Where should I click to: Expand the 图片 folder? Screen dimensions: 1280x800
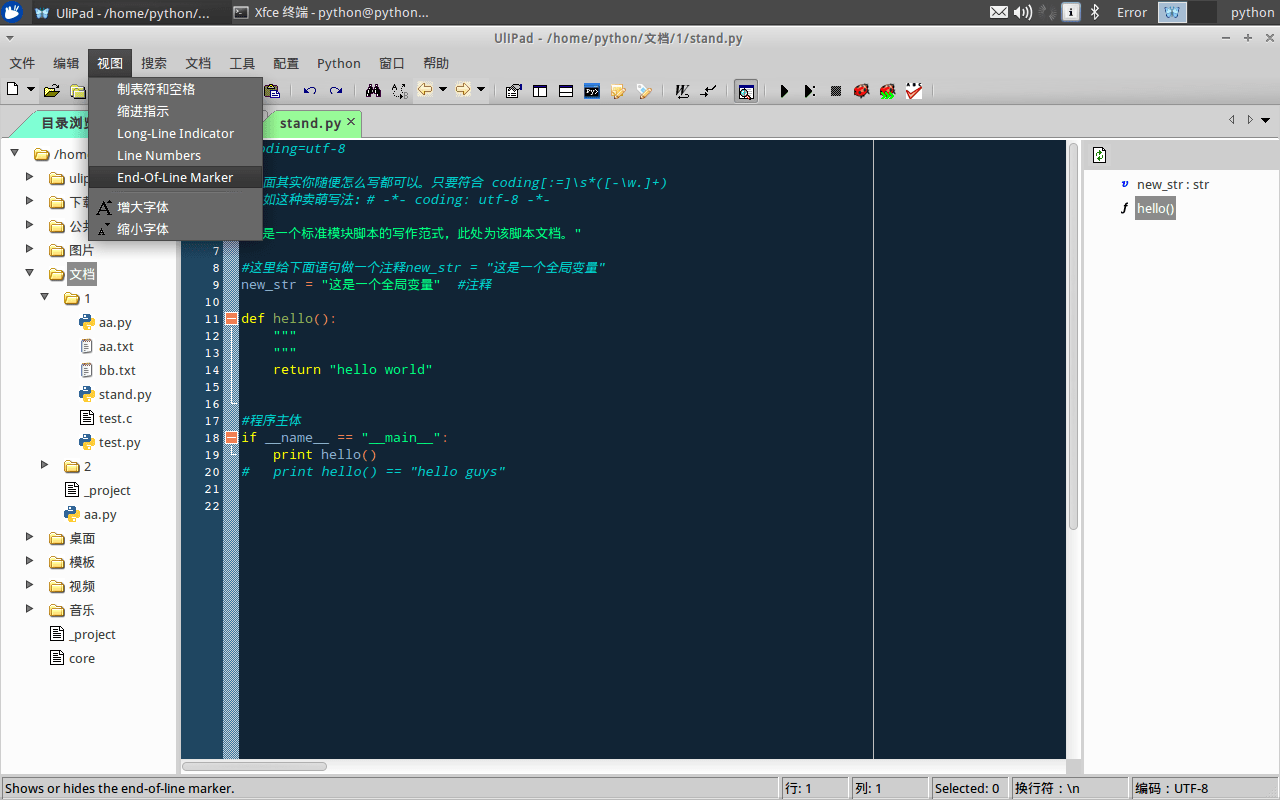(30, 249)
